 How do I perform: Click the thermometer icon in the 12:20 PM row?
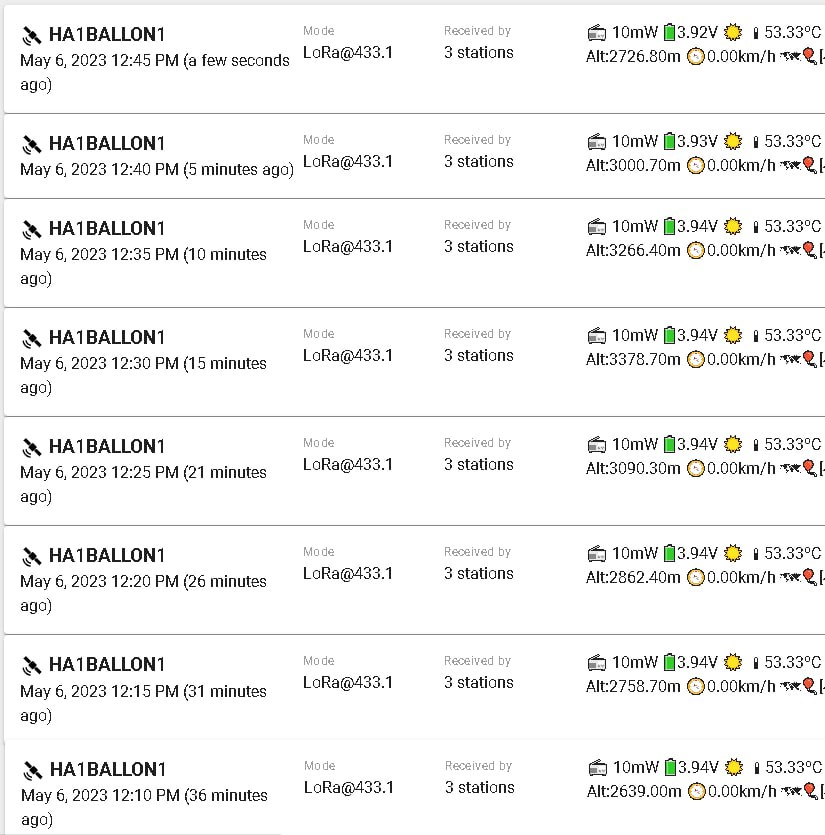(x=756, y=554)
